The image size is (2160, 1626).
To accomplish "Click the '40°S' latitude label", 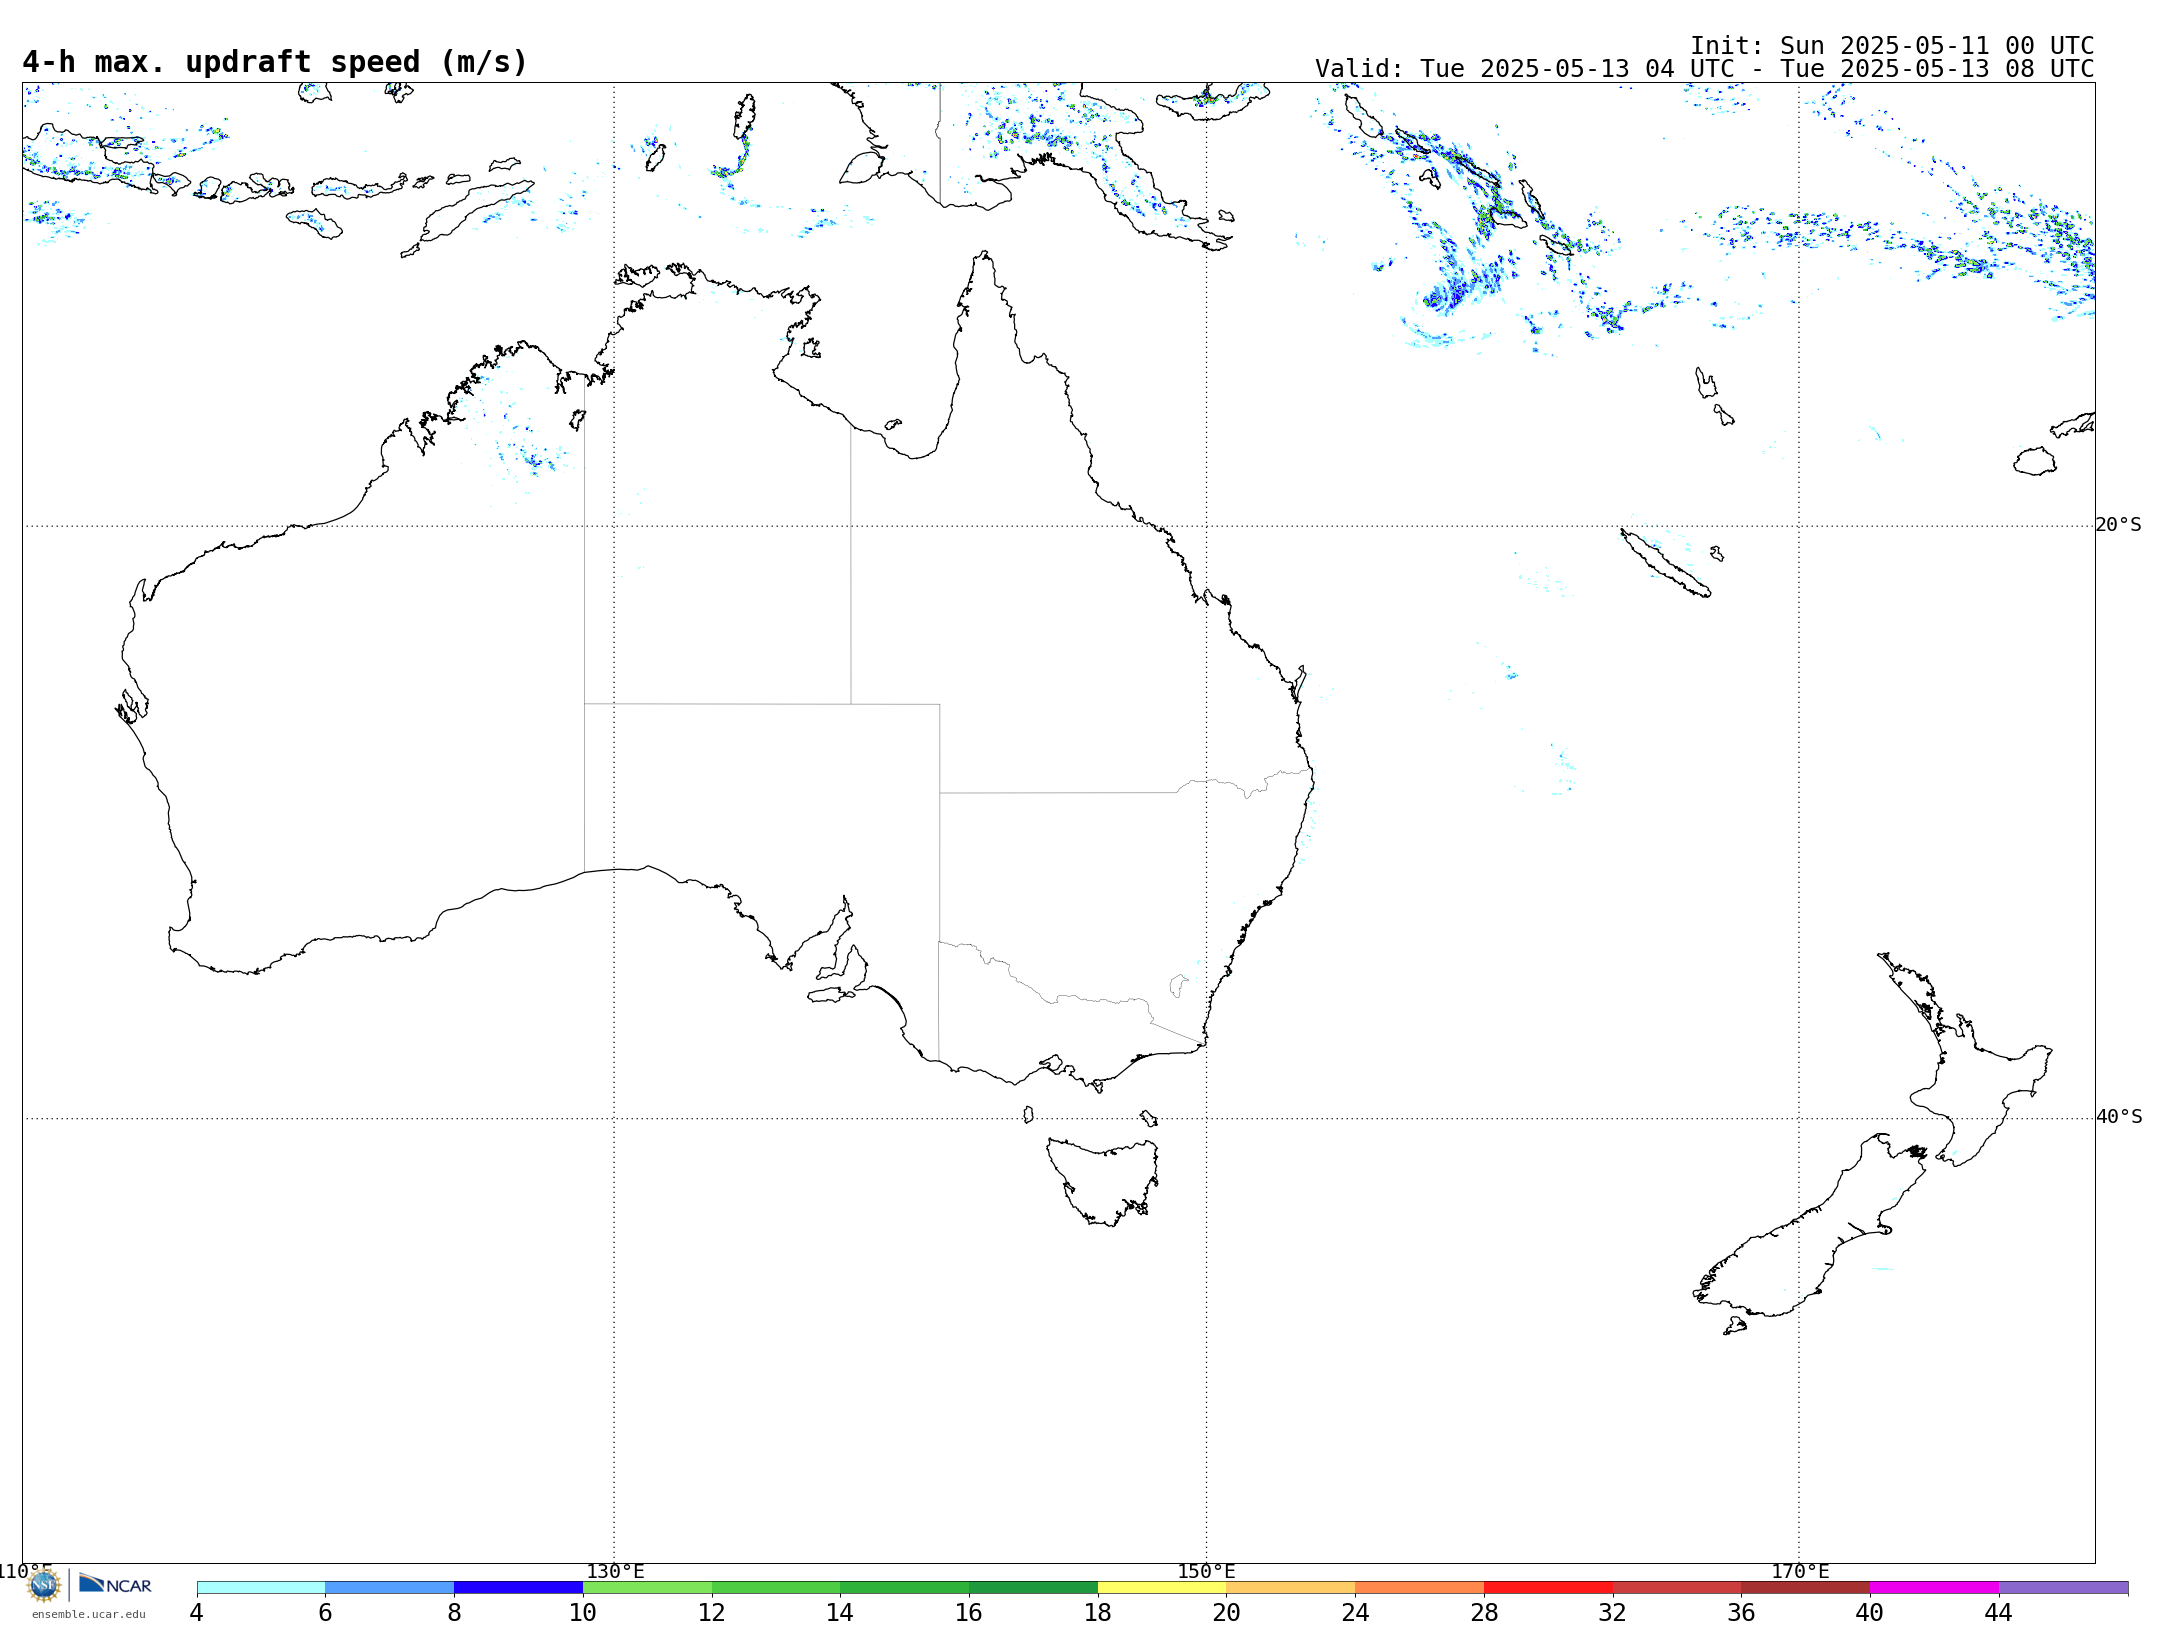I will (x=2119, y=1117).
